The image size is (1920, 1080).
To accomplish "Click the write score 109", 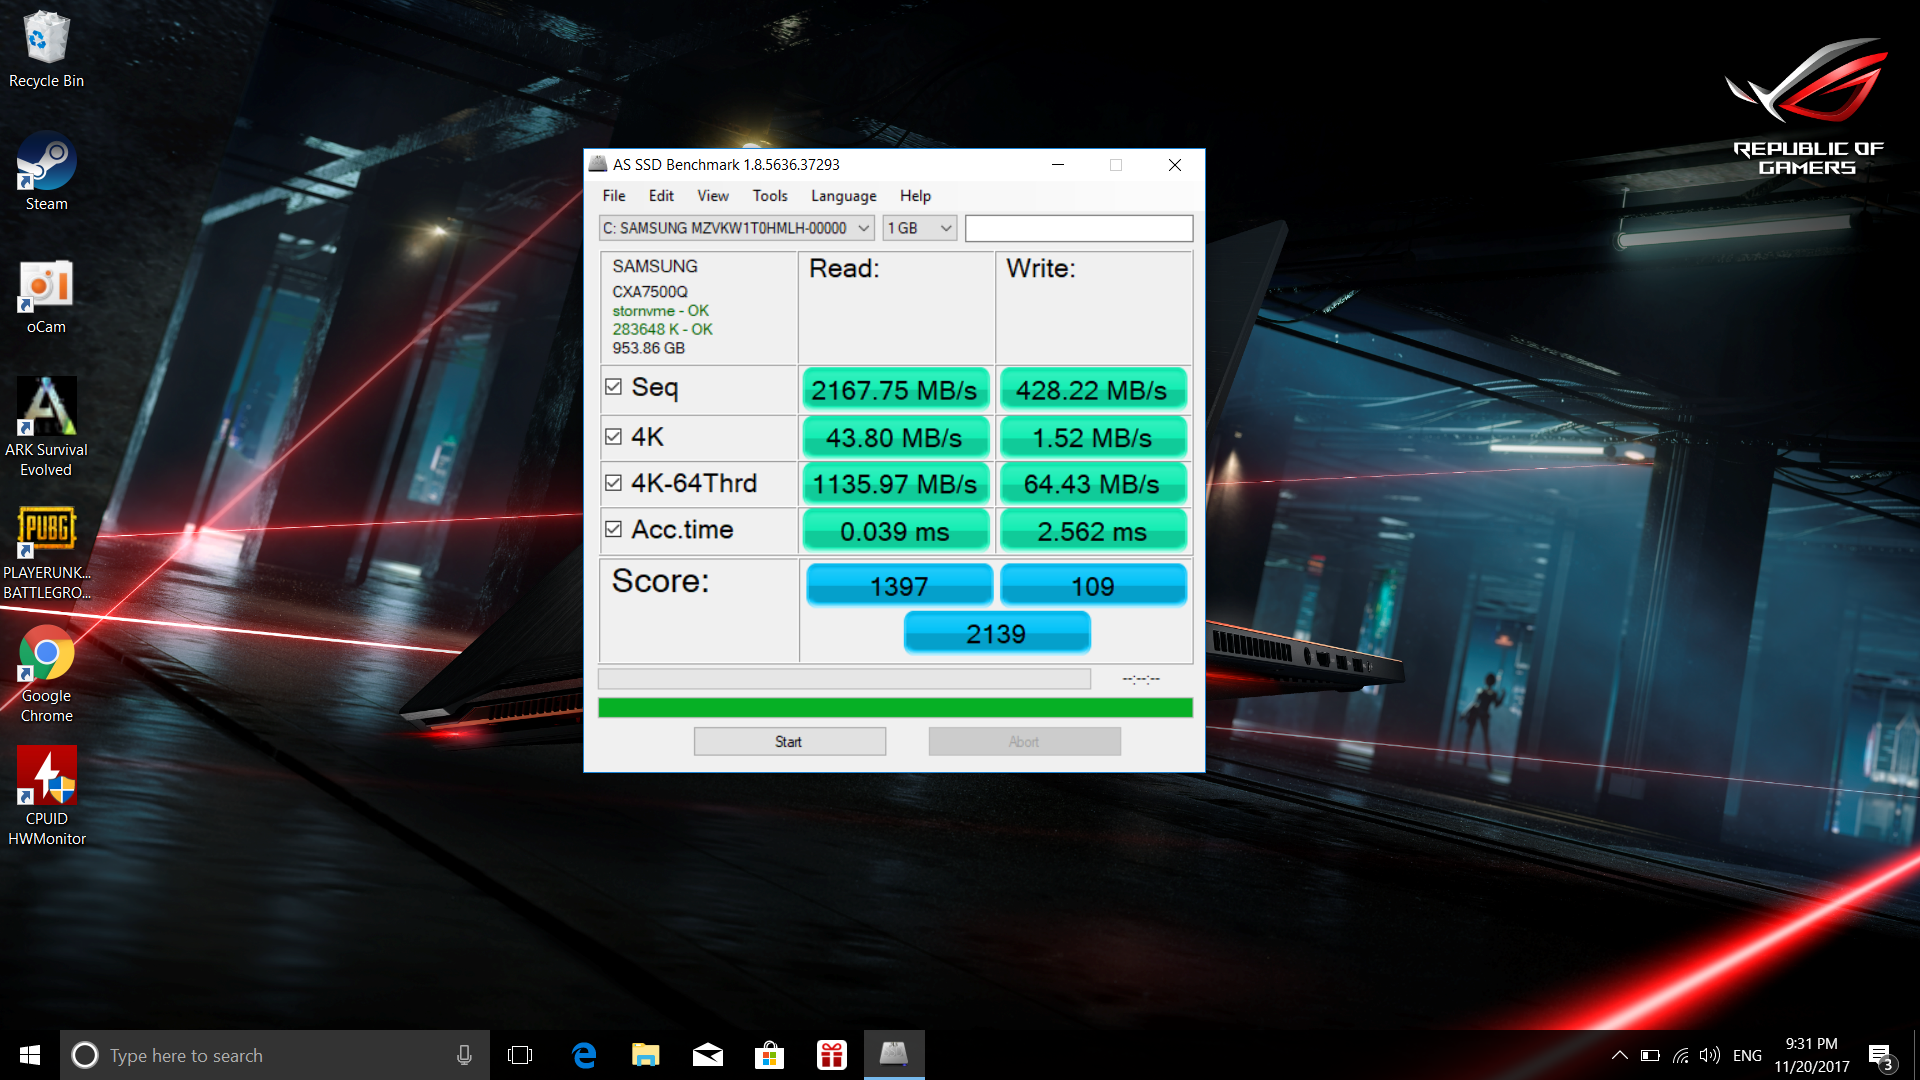I will click(1093, 586).
